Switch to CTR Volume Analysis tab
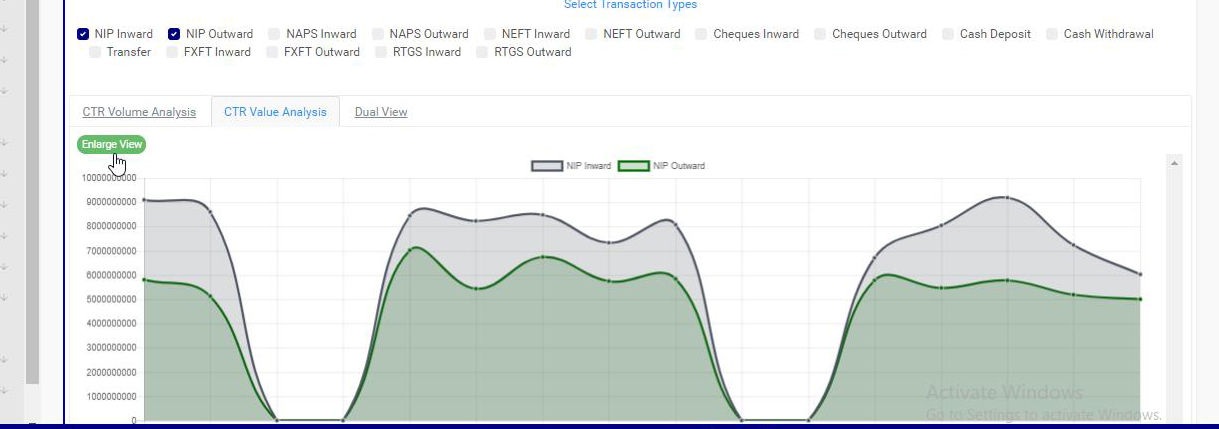The width and height of the screenshot is (1219, 429). (139, 112)
